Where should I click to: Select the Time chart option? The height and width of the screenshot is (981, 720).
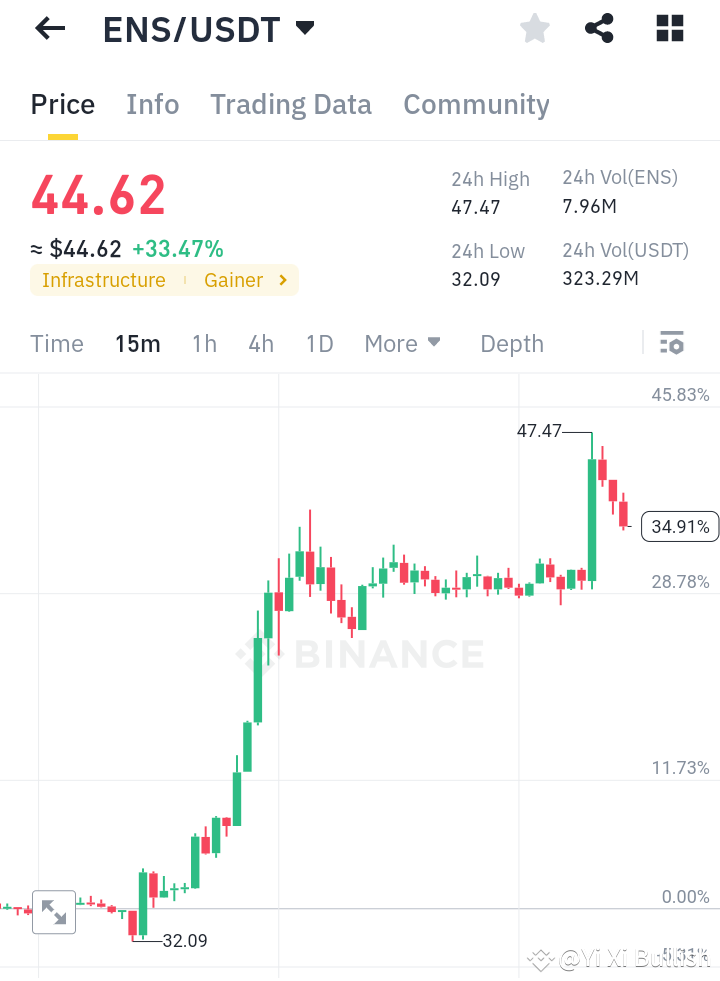coord(56,343)
